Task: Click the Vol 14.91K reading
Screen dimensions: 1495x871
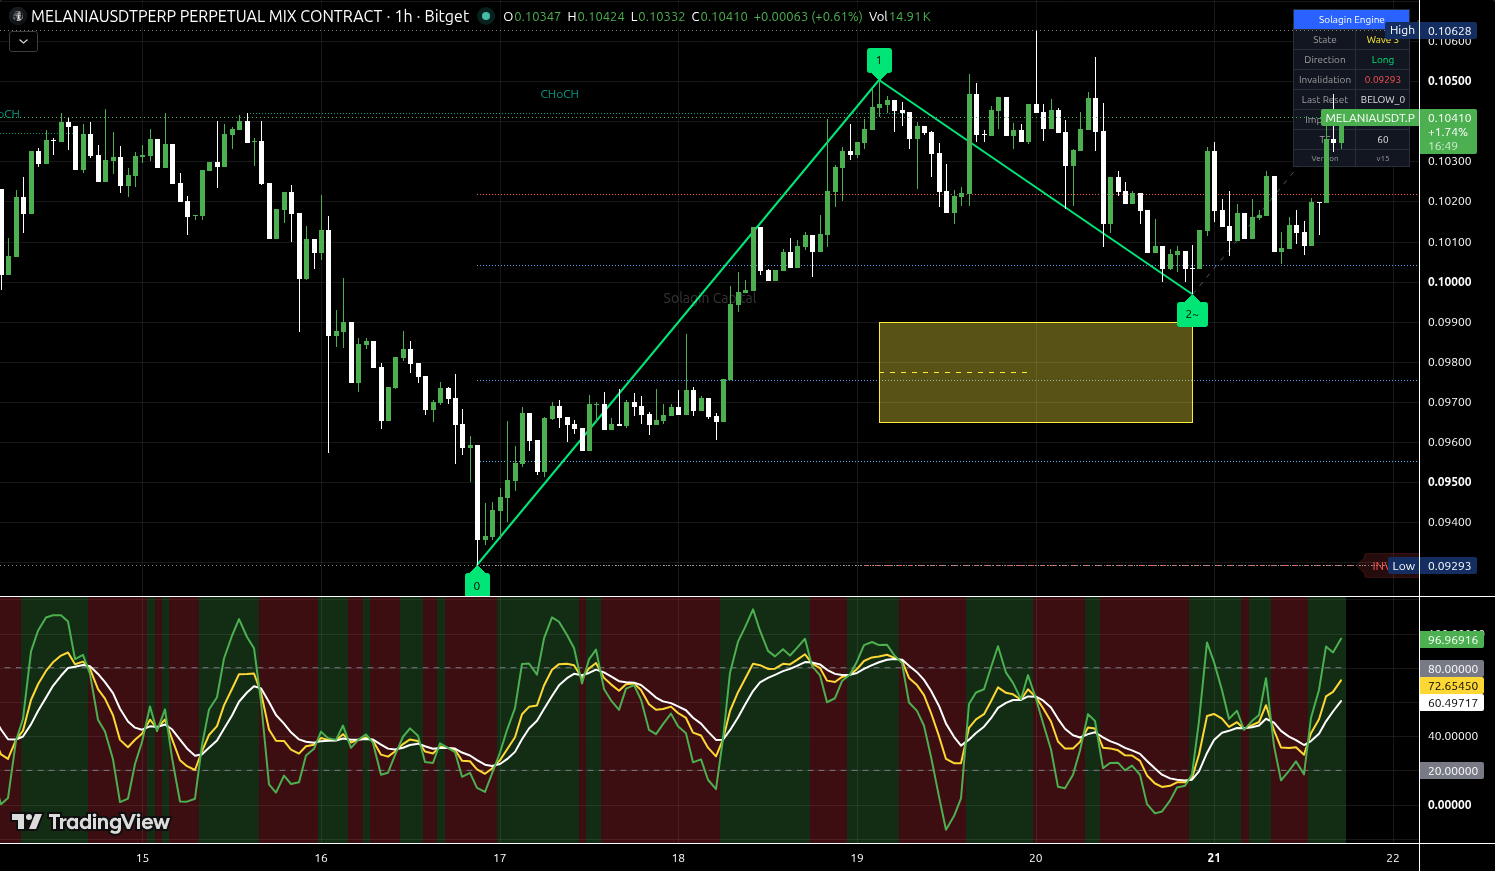Action: coord(900,17)
